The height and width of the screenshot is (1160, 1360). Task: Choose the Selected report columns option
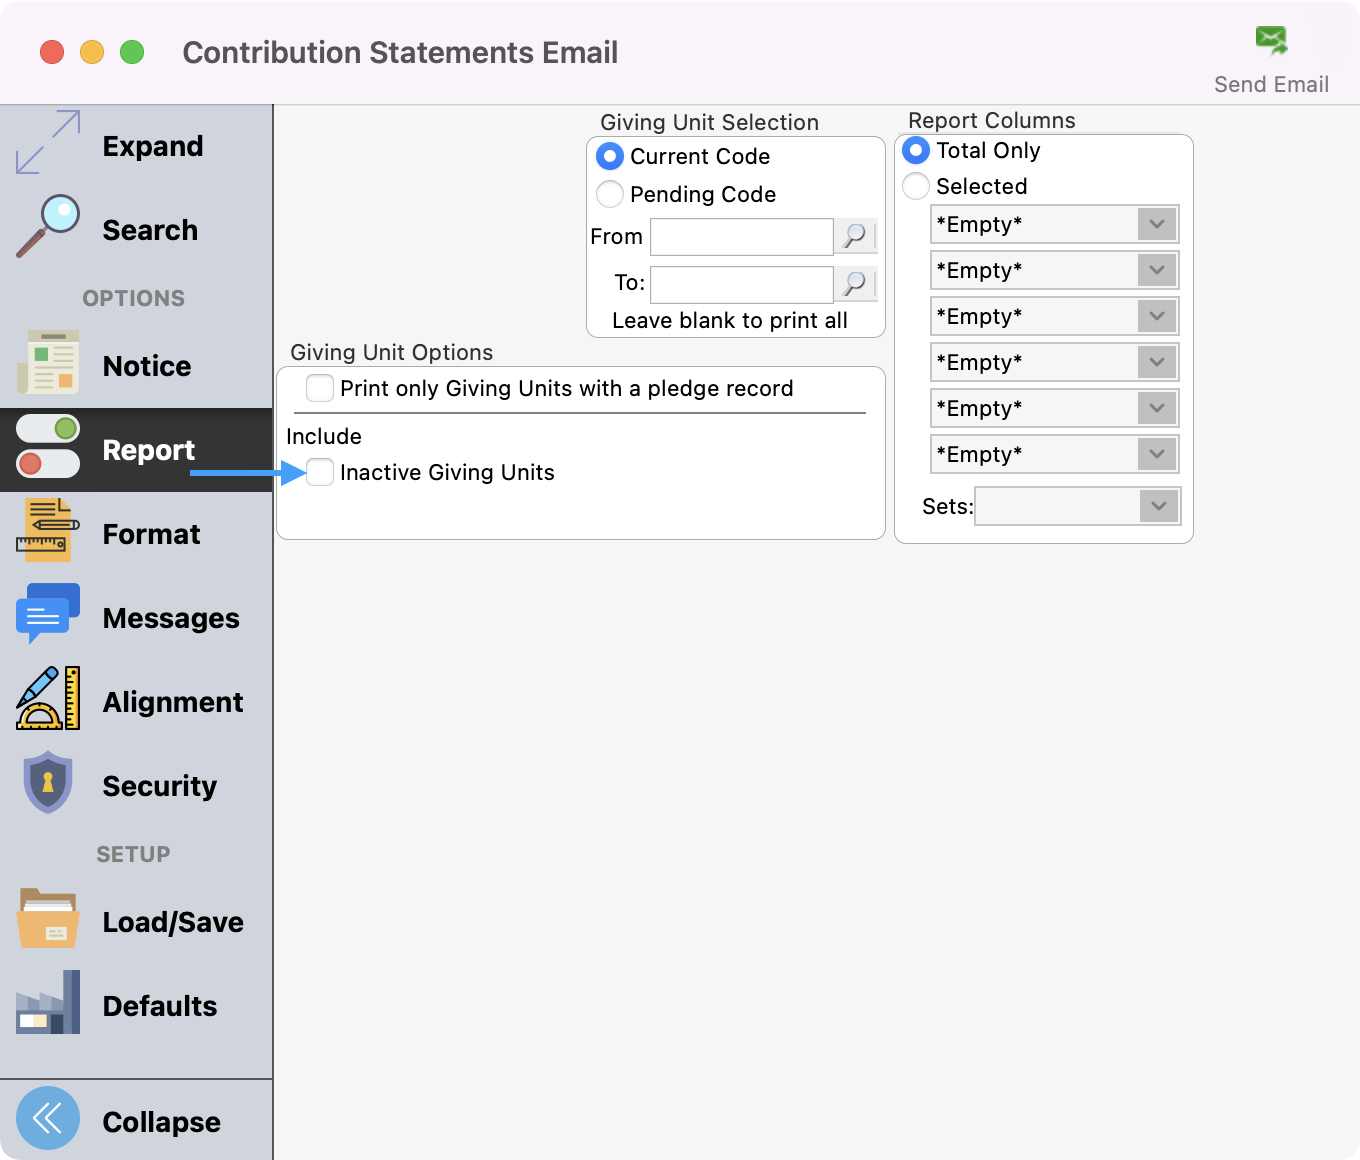click(x=916, y=186)
